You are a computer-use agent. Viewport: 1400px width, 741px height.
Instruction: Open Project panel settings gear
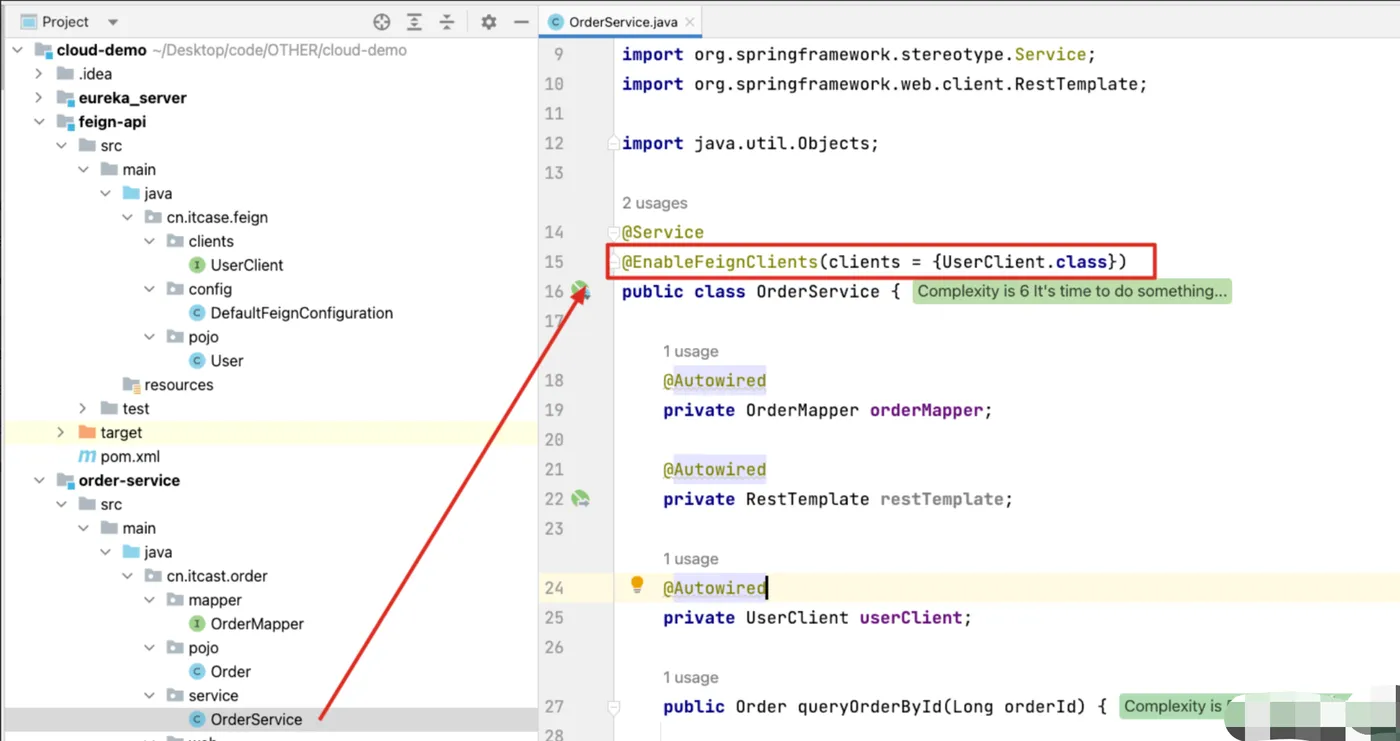(x=488, y=22)
